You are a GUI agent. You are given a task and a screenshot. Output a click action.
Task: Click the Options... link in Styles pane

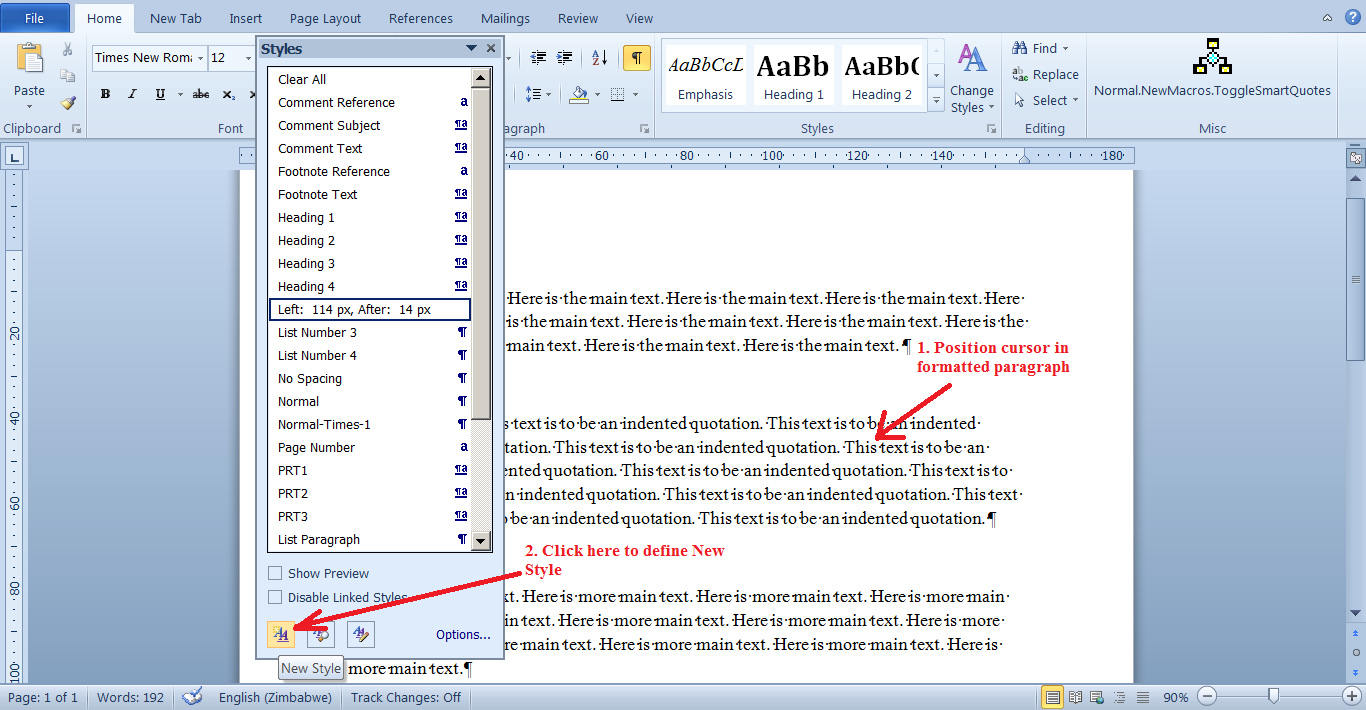click(463, 635)
